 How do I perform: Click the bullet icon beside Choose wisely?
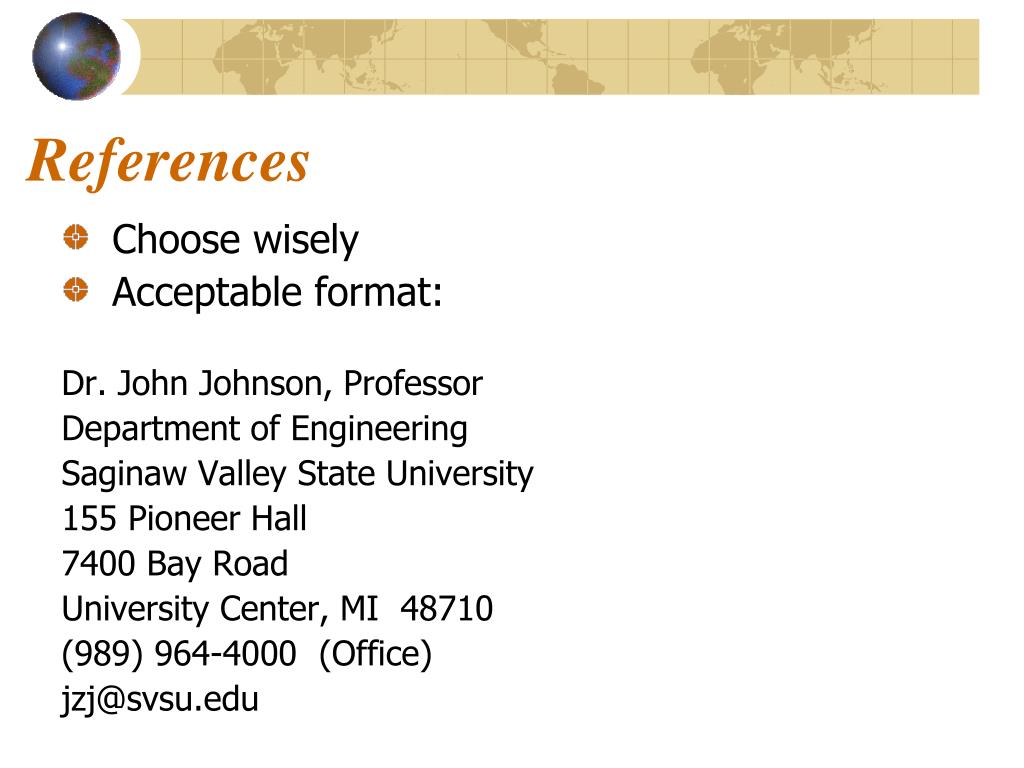point(76,237)
